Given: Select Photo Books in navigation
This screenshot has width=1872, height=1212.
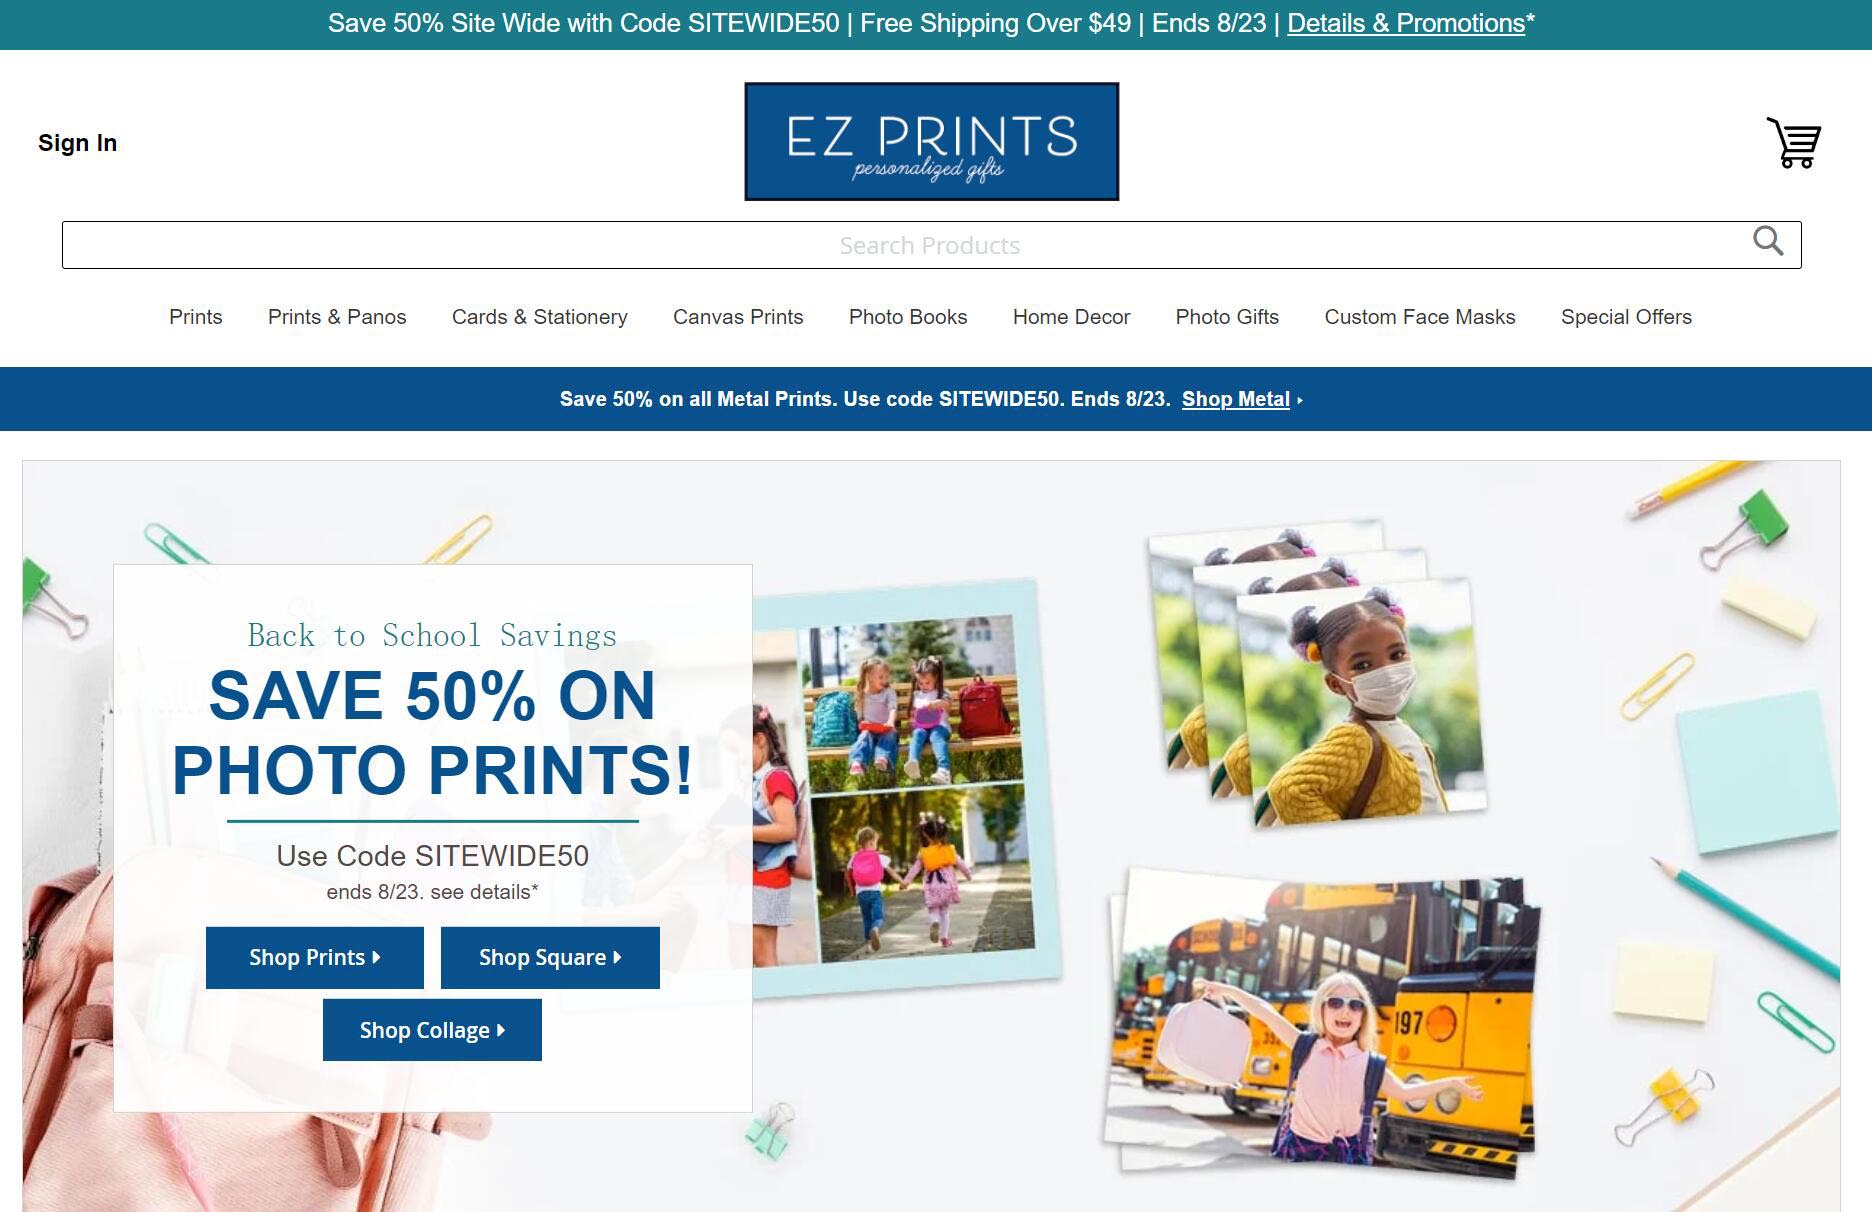Looking at the screenshot, I should click(x=908, y=317).
